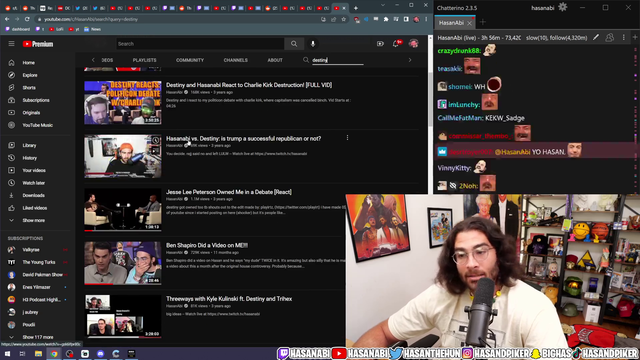Image resolution: width=640 pixels, height=360 pixels.
Task: Click the Ben Shapiro video thumbnail
Action: tap(122, 263)
